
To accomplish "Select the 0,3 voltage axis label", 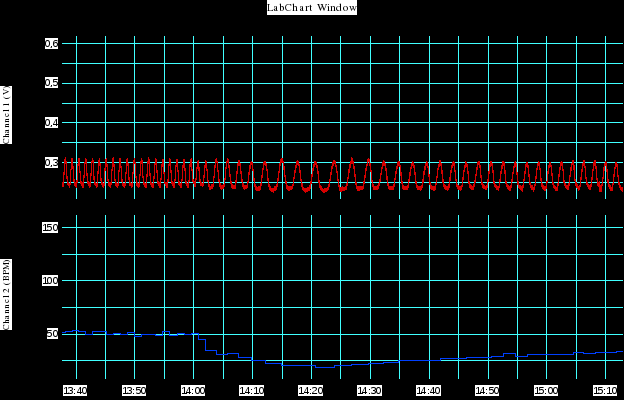I will (52, 163).
